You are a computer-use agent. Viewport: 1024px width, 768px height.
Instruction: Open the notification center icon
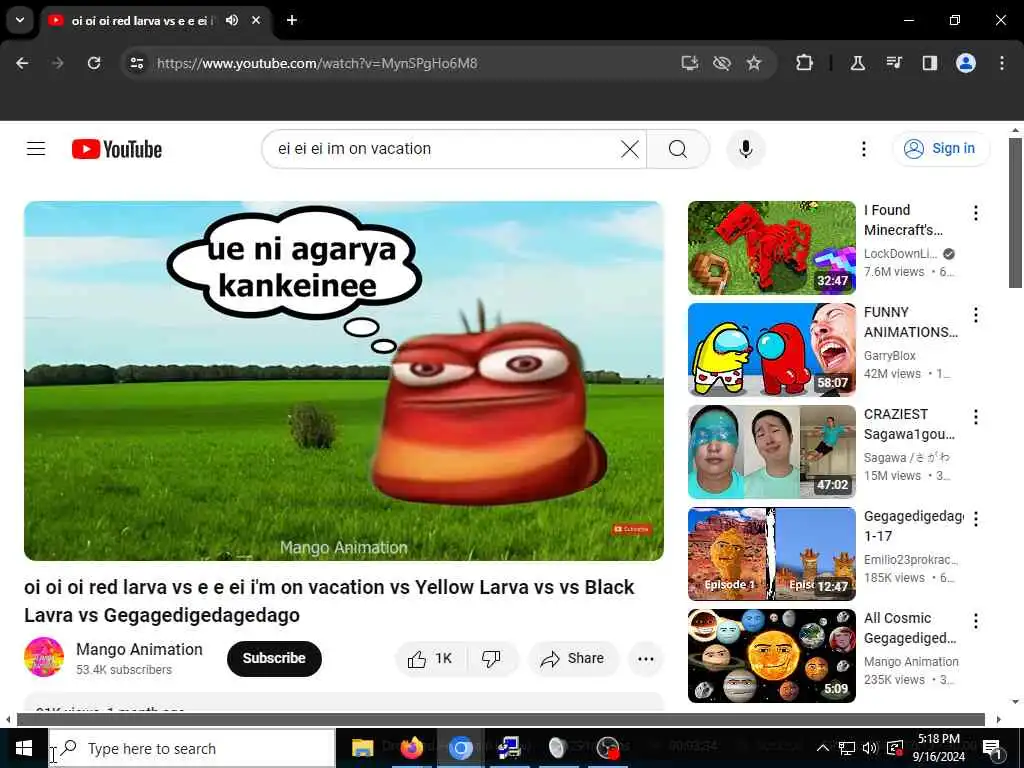click(993, 748)
